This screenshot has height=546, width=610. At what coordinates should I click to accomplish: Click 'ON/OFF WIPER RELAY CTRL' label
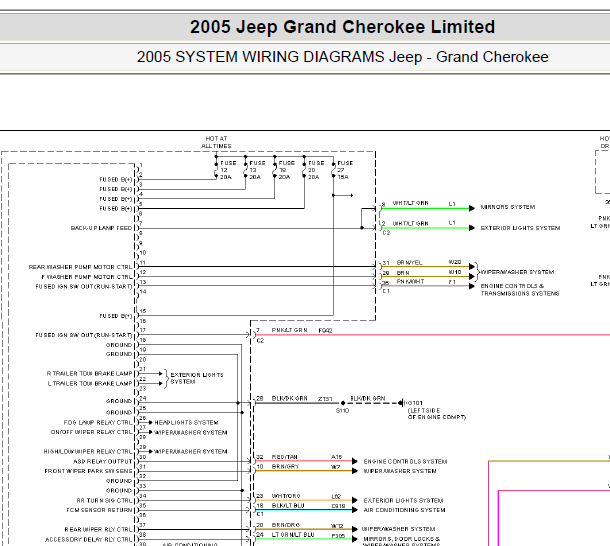tap(92, 432)
